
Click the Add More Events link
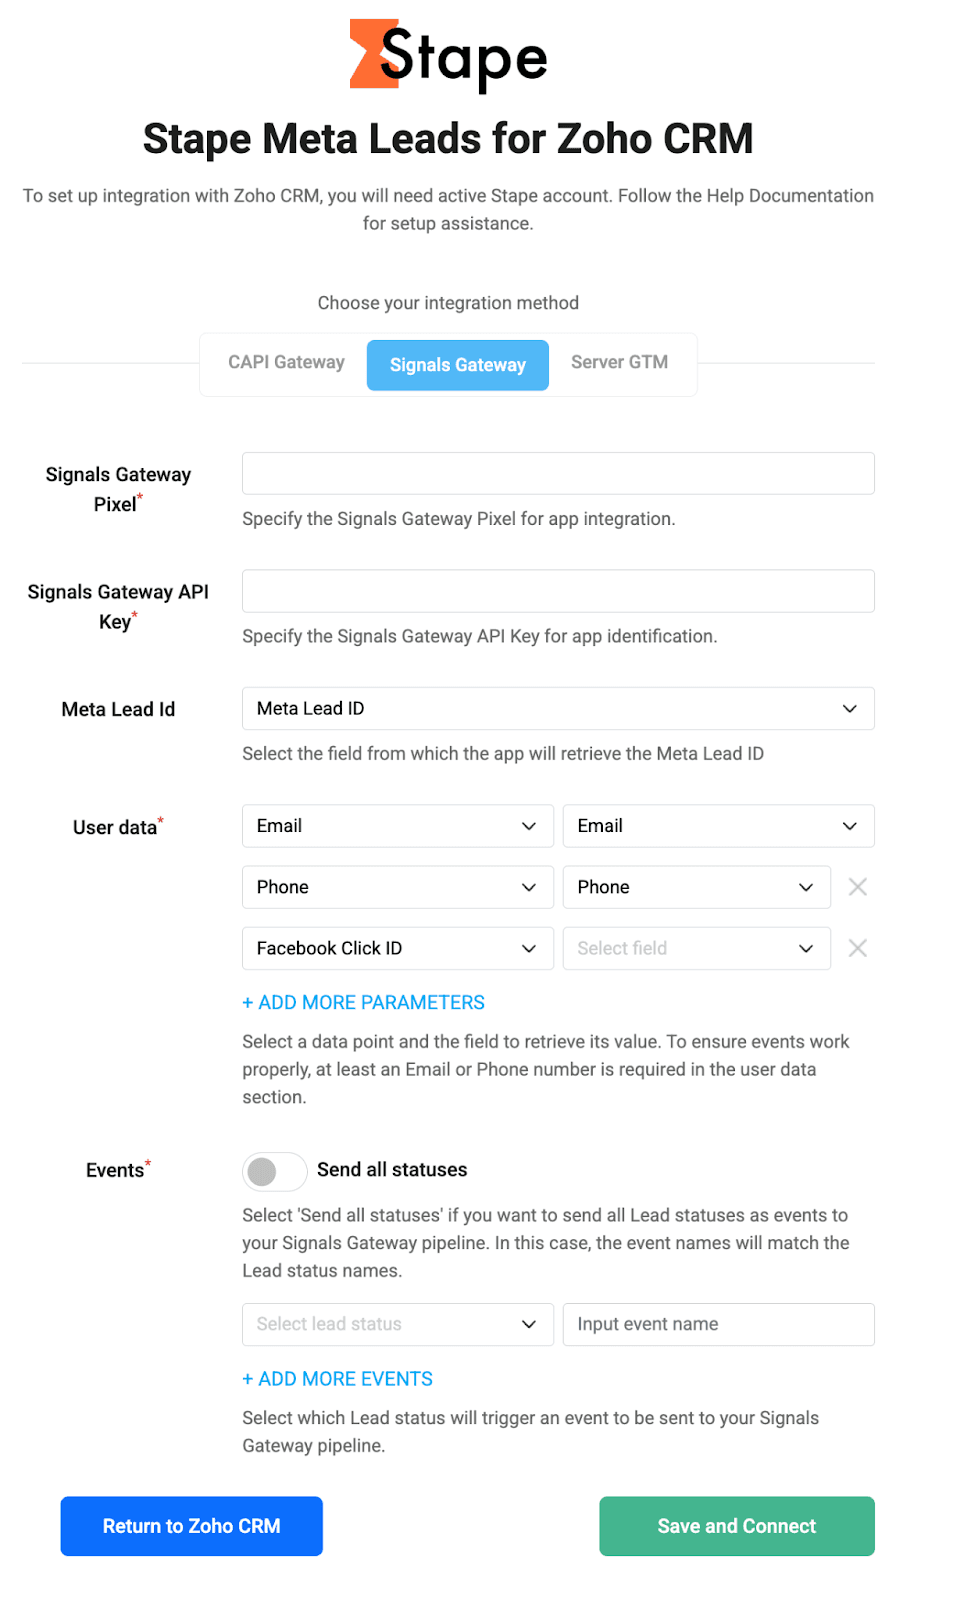coord(337,1379)
